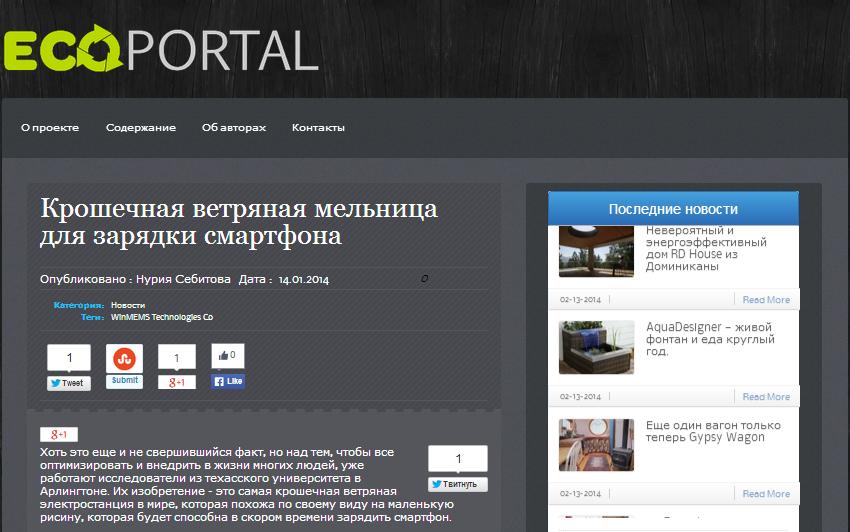
Task: Click Read More under RD House news
Action: 765,300
